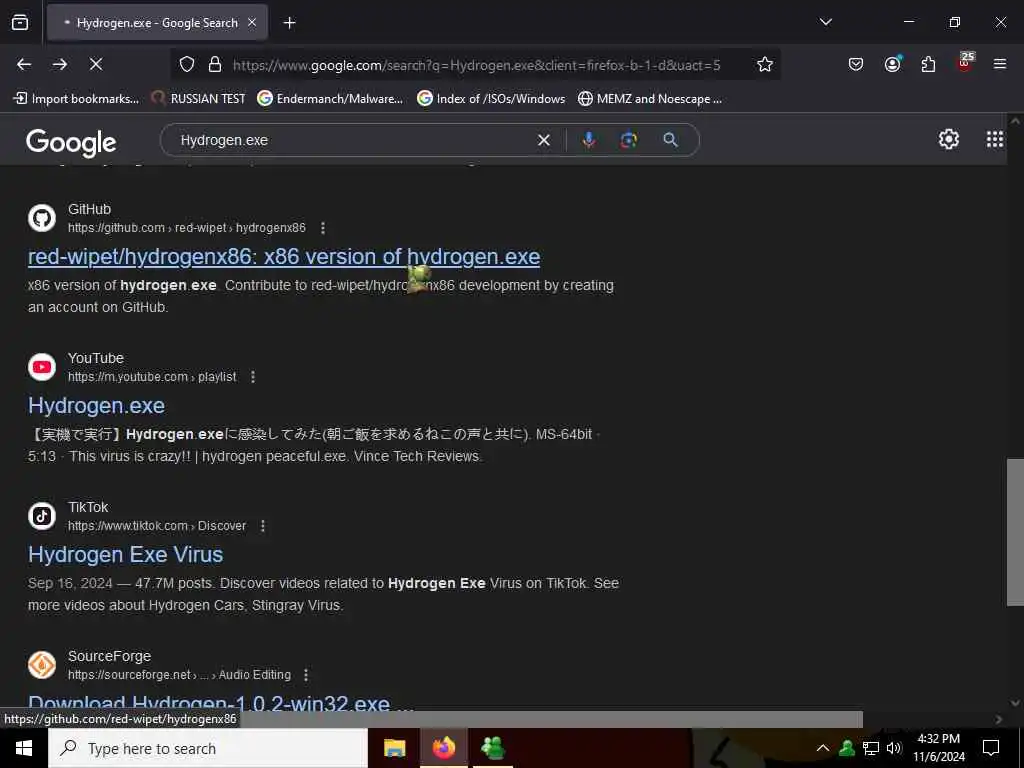Switch to Hydrogen.exe - Google Search tab
Viewport: 1024px width, 768px height.
click(x=157, y=23)
